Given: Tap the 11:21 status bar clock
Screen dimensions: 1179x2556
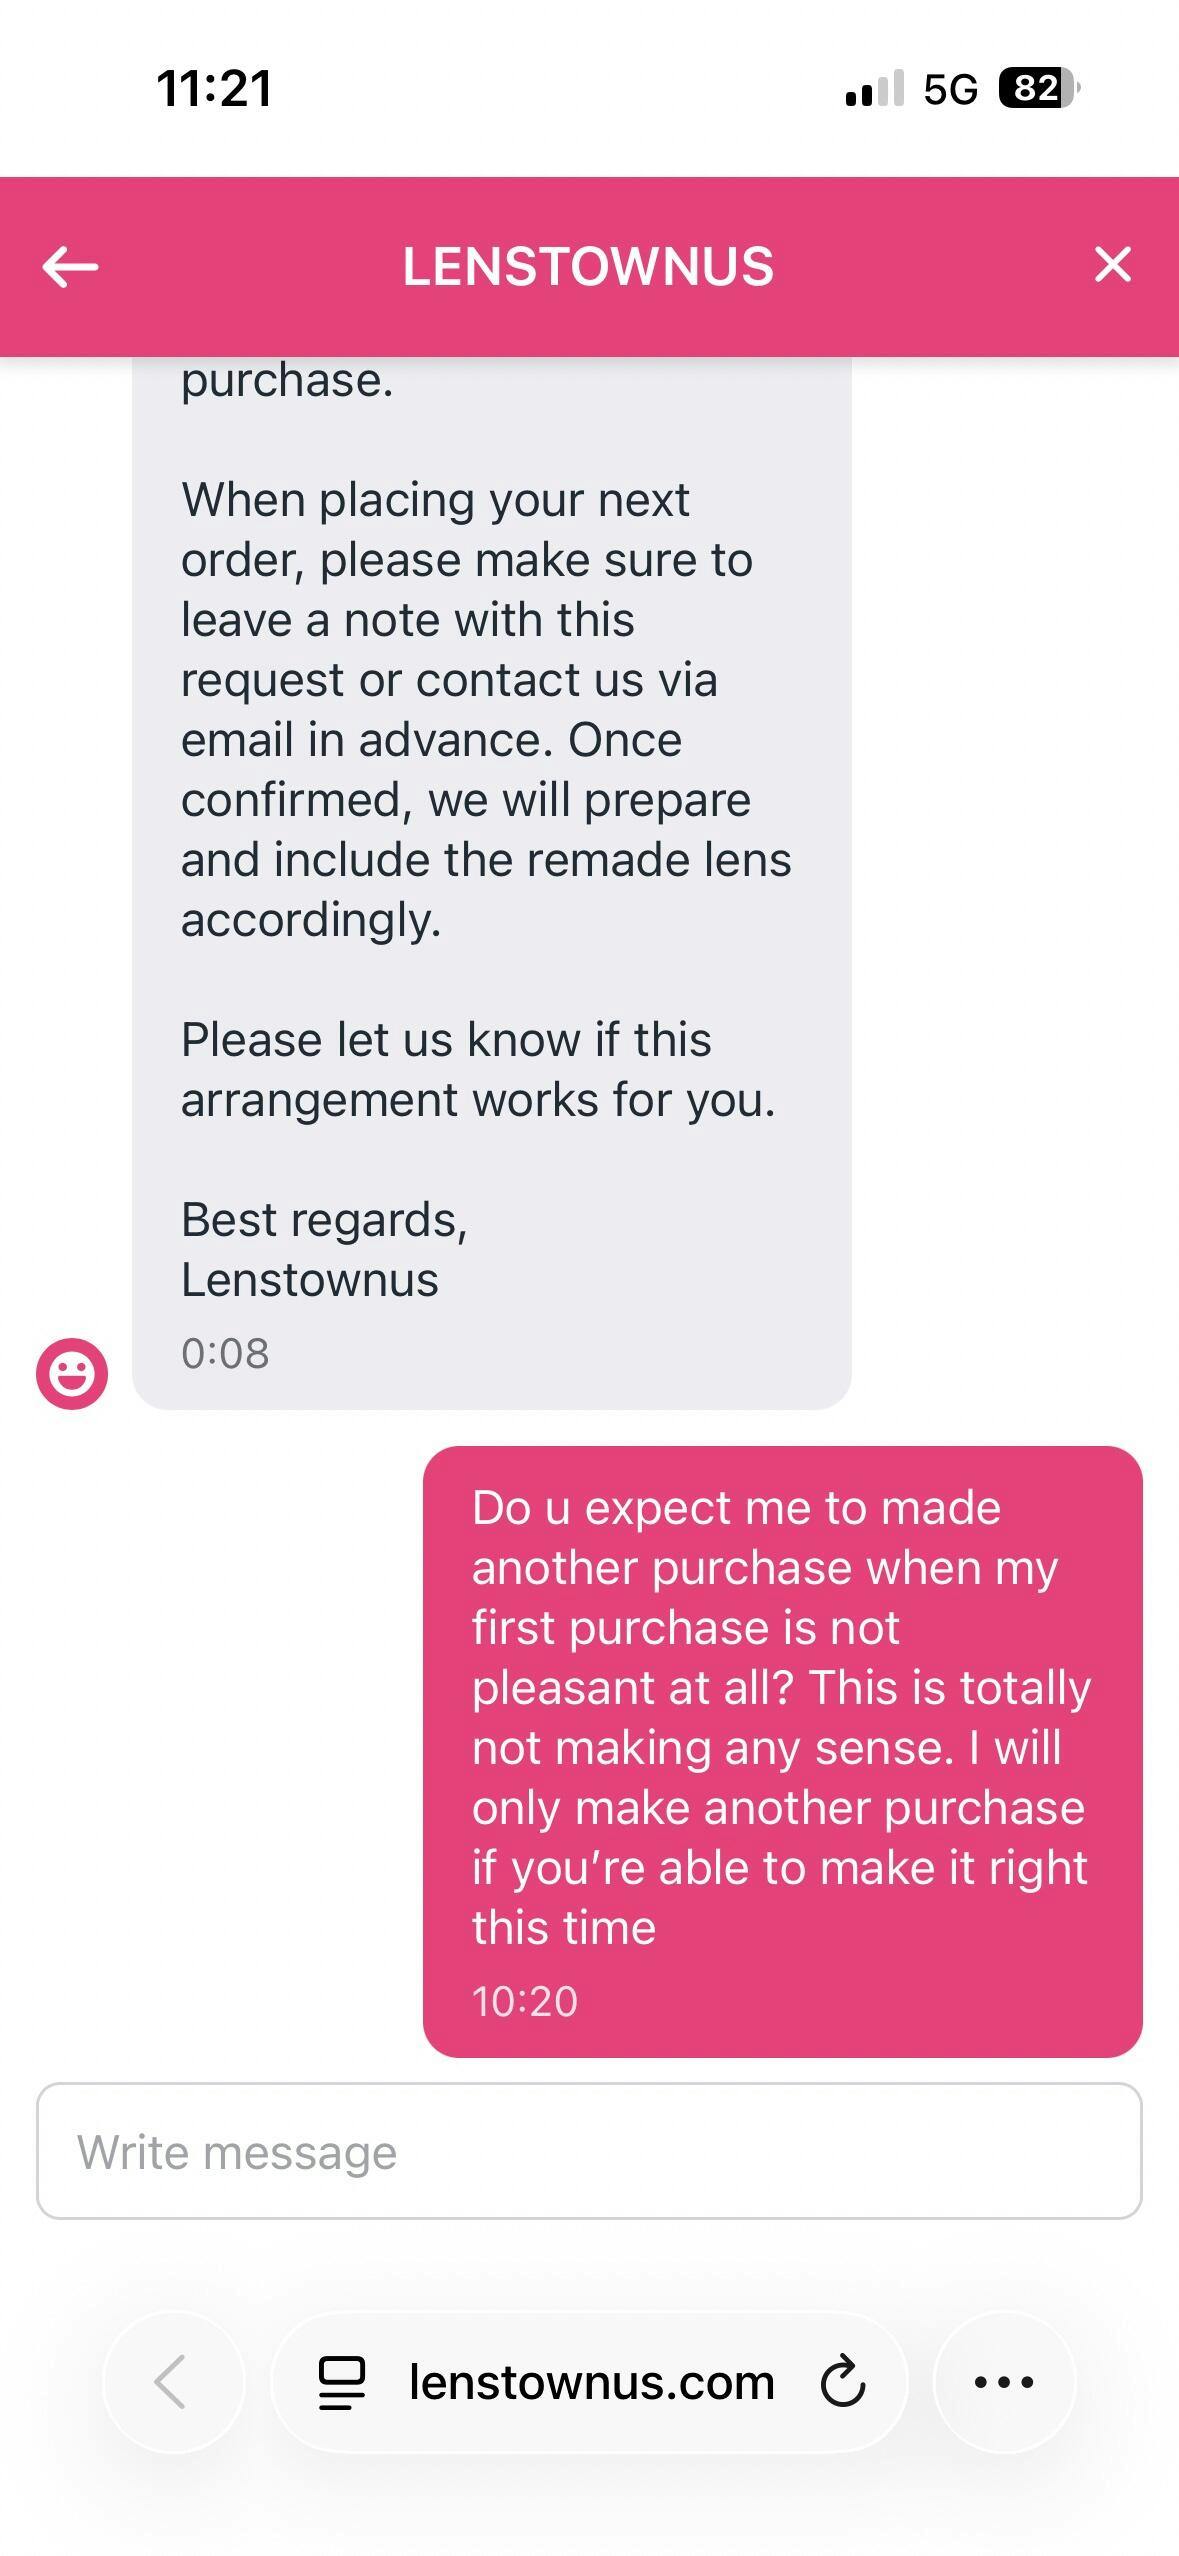Looking at the screenshot, I should point(214,88).
